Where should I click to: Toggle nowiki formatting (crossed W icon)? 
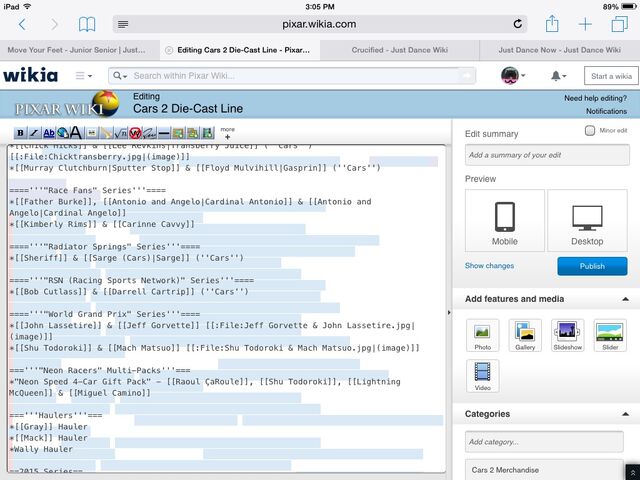pyautogui.click(x=135, y=133)
